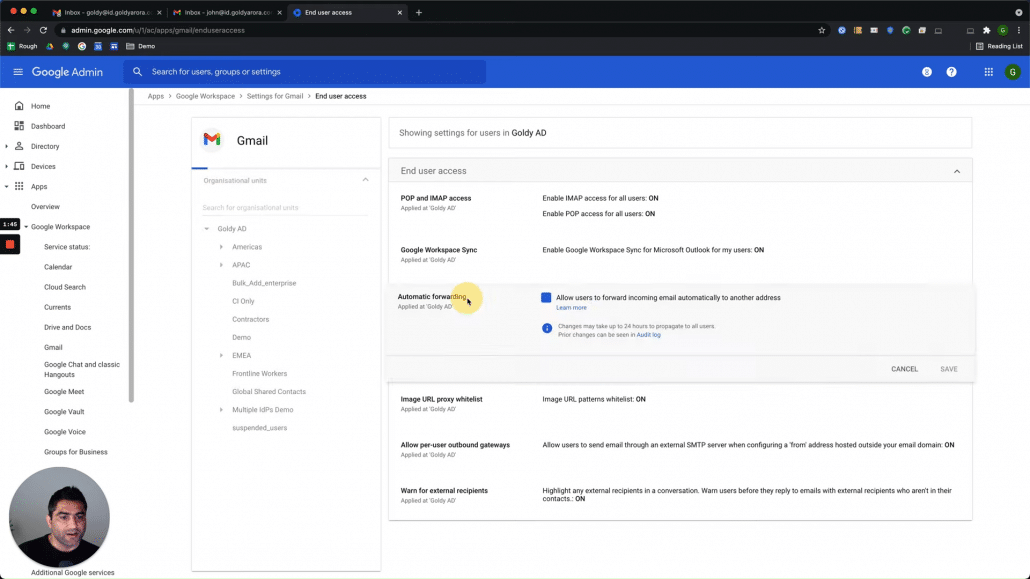
Task: Open the account avatar in Admin header
Action: coord(1012,72)
